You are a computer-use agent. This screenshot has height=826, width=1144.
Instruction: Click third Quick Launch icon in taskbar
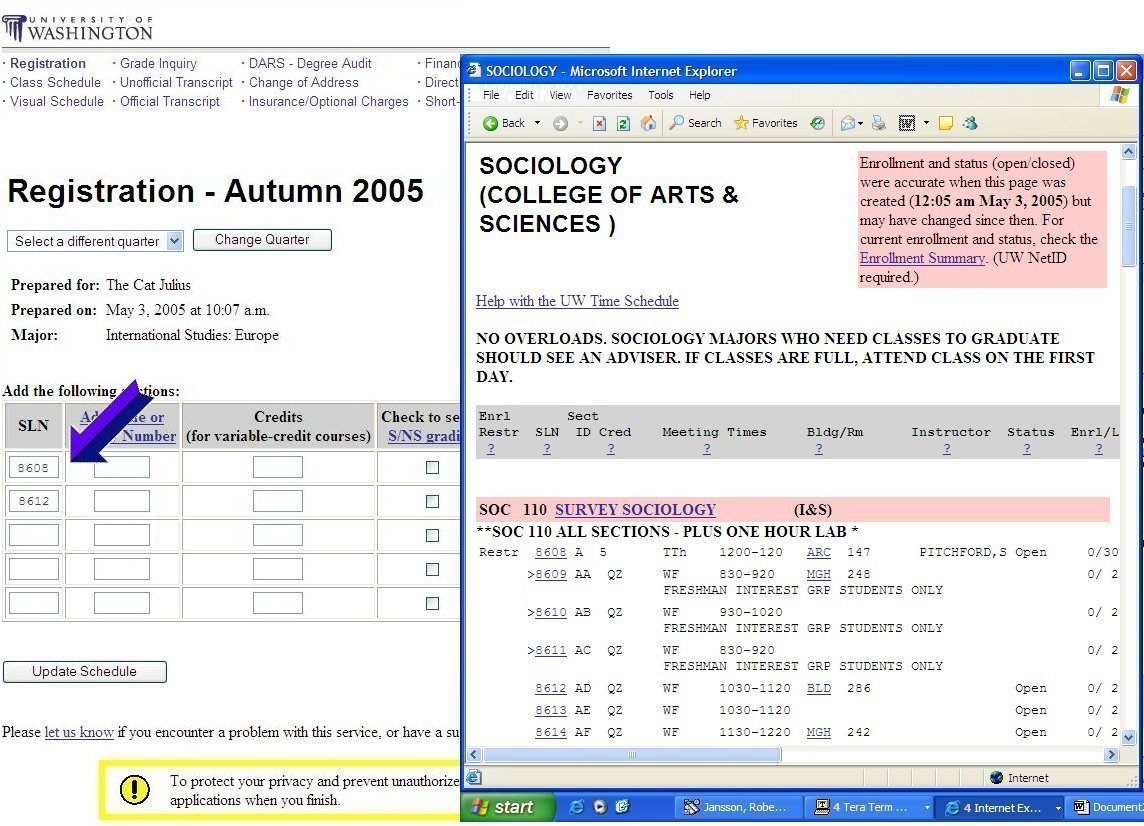pos(622,807)
